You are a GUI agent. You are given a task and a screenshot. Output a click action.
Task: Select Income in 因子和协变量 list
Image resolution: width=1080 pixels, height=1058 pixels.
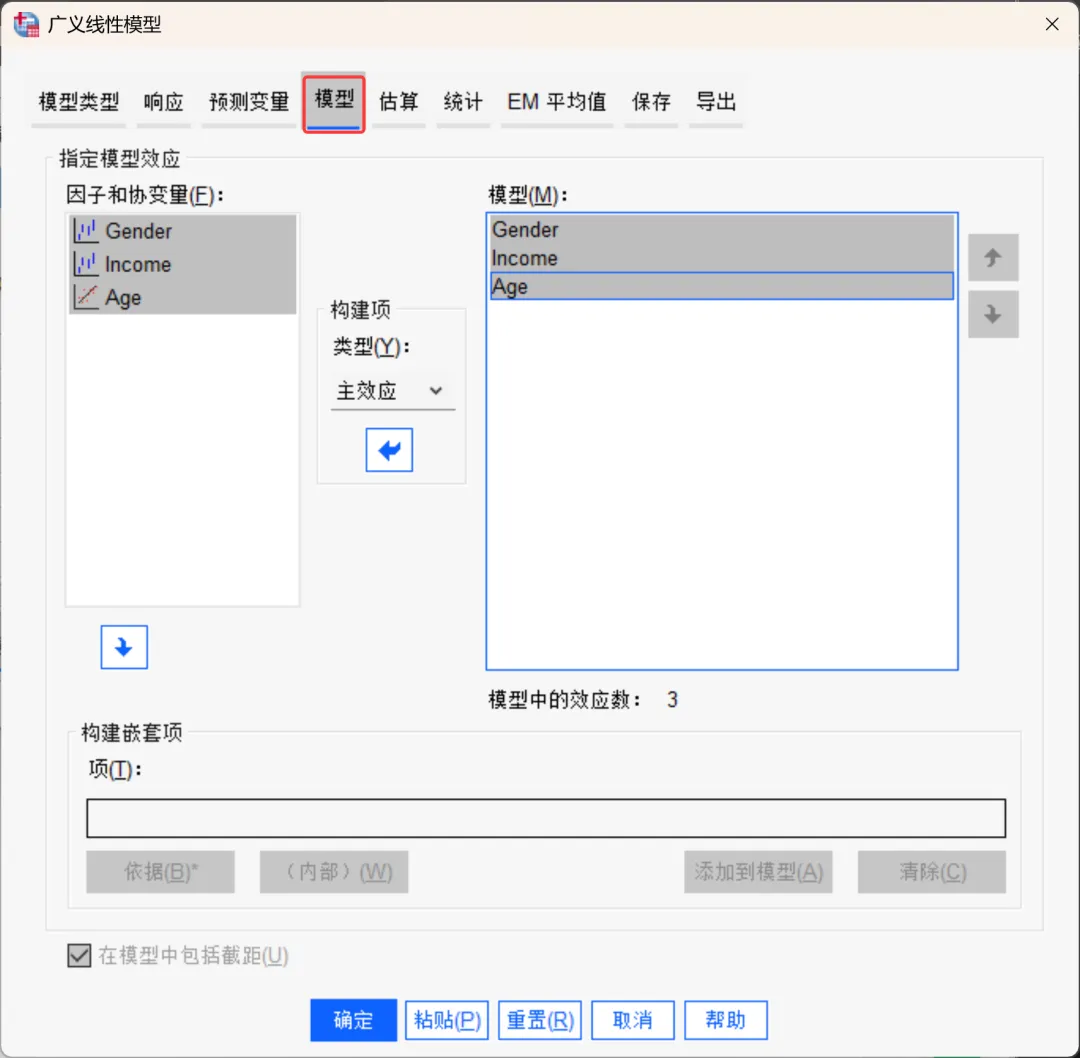click(x=183, y=264)
